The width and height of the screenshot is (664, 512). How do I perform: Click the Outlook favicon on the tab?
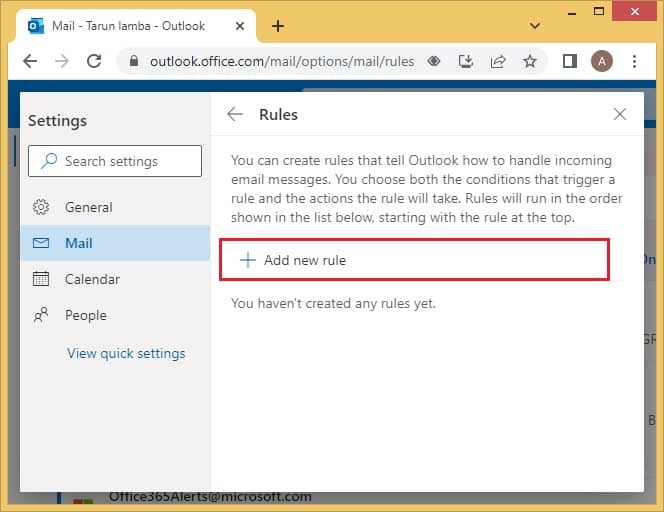coord(36,26)
